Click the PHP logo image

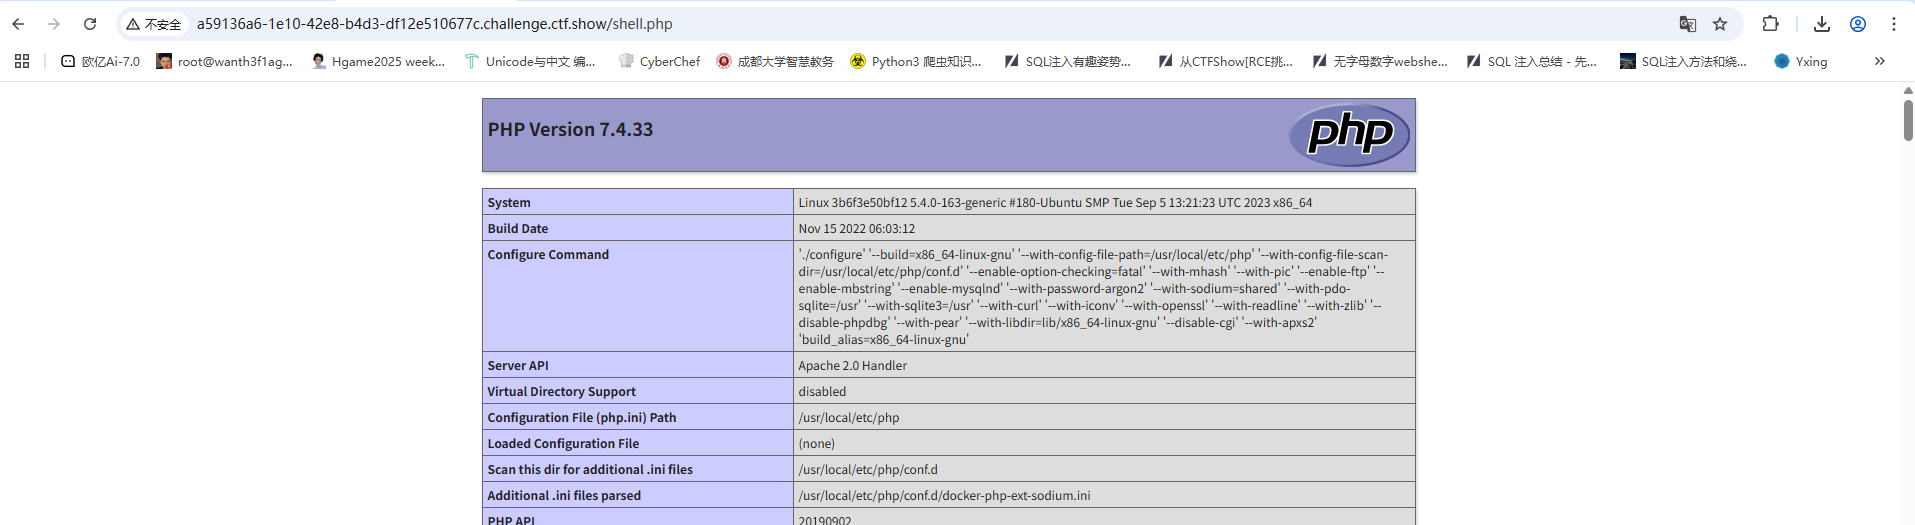(x=1349, y=134)
